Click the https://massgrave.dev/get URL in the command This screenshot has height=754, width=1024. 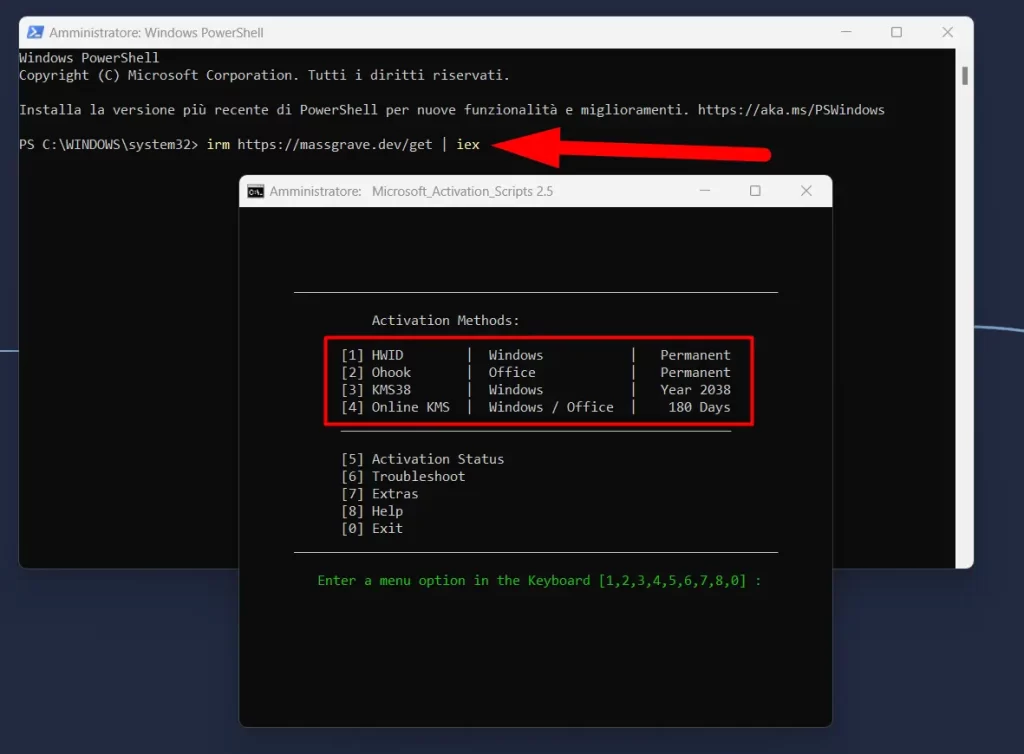coord(334,144)
